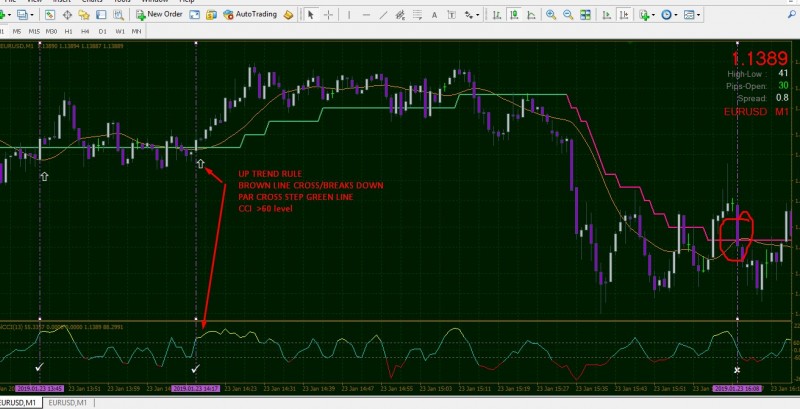Click the blue window icon beside New Order
Image resolution: width=800 pixels, height=409 pixels.
(x=194, y=15)
